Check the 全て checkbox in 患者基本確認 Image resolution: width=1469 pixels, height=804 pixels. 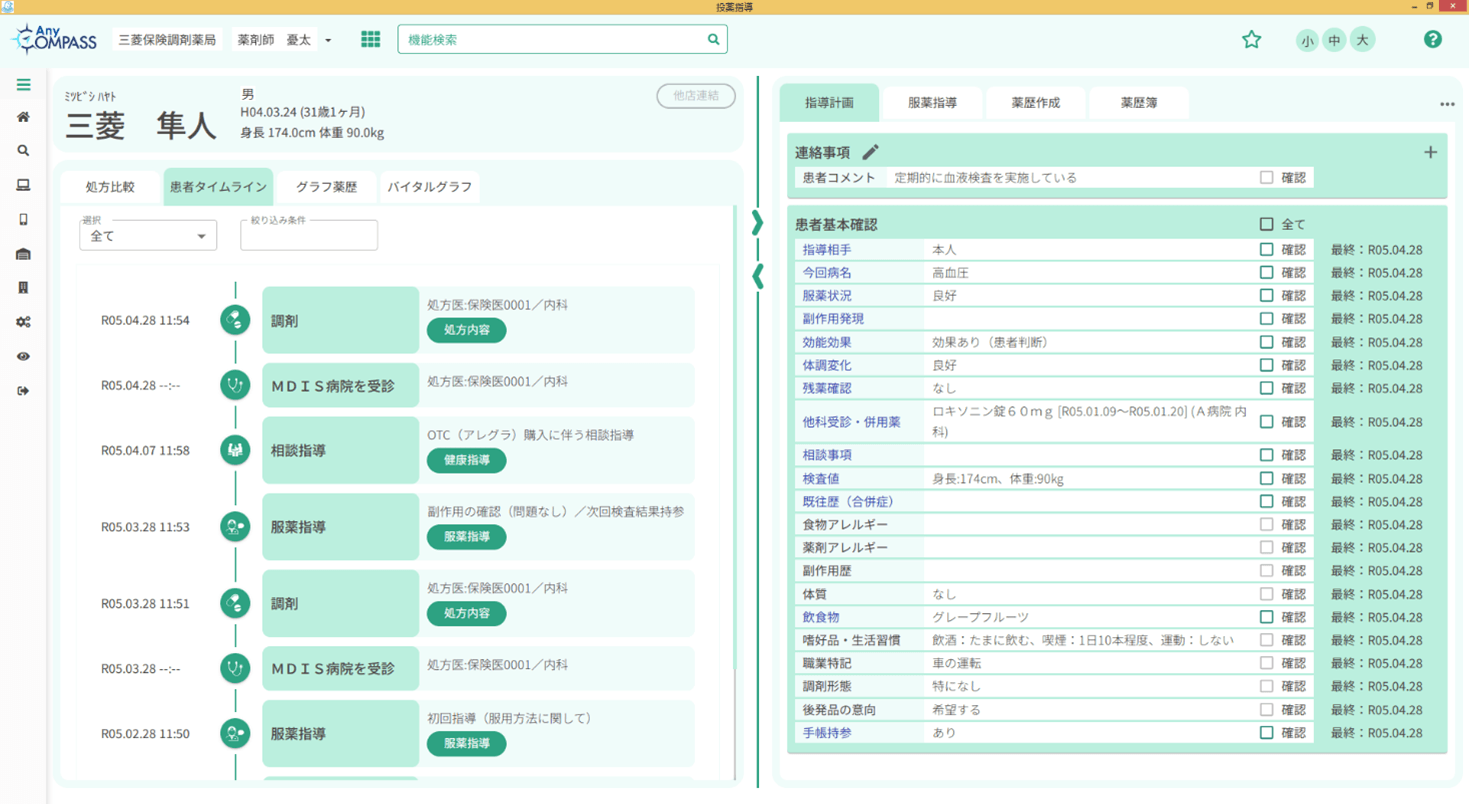[x=1266, y=224]
